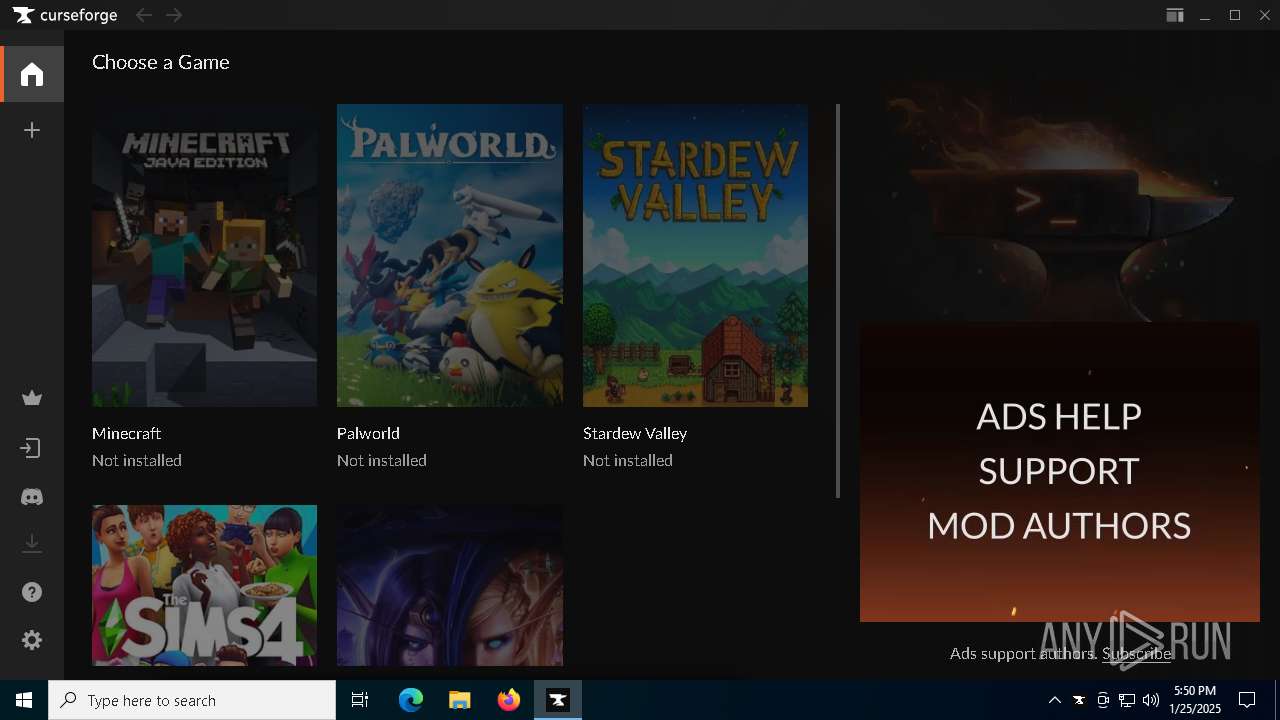The height and width of the screenshot is (720, 1280).
Task: Click the forward navigation arrow
Action: (x=174, y=15)
